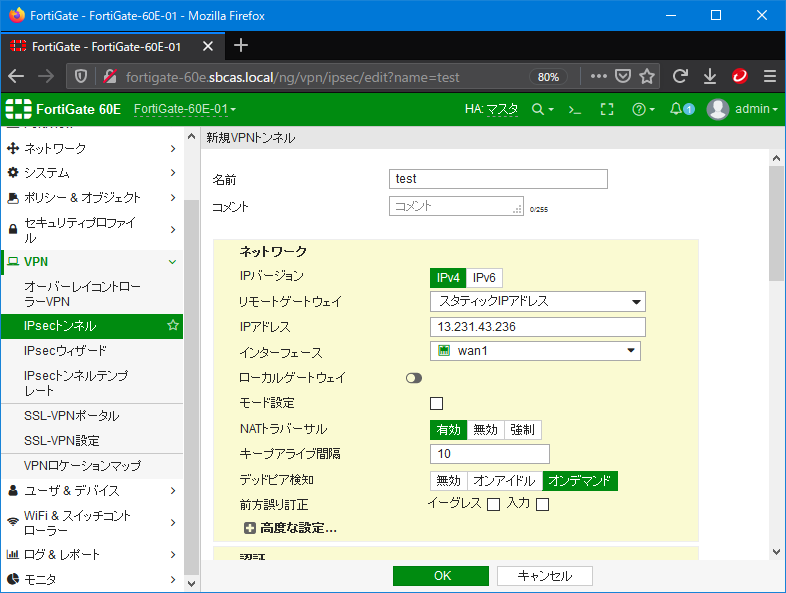Set NATトラバーサル to 強制
The image size is (786, 593).
[x=523, y=430]
